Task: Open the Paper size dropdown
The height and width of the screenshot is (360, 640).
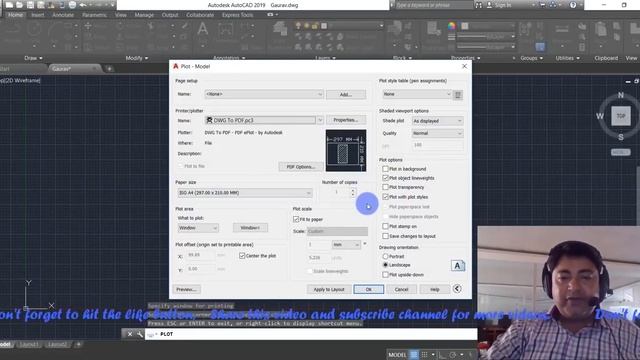Action: (245, 193)
